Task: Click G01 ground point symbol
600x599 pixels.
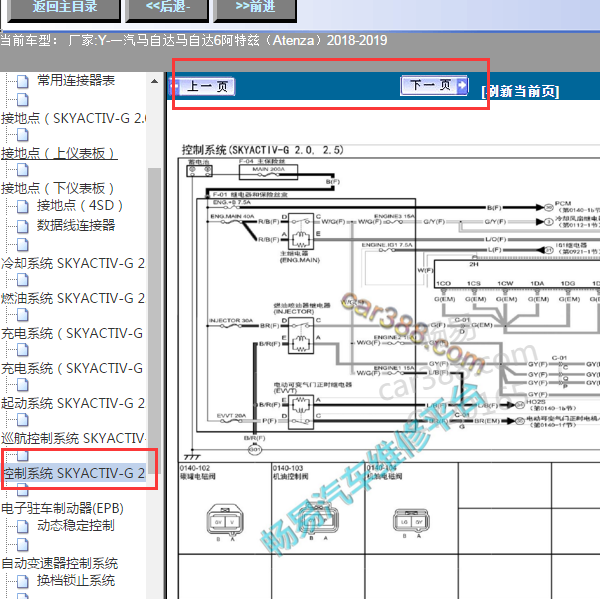Action: coord(255,449)
